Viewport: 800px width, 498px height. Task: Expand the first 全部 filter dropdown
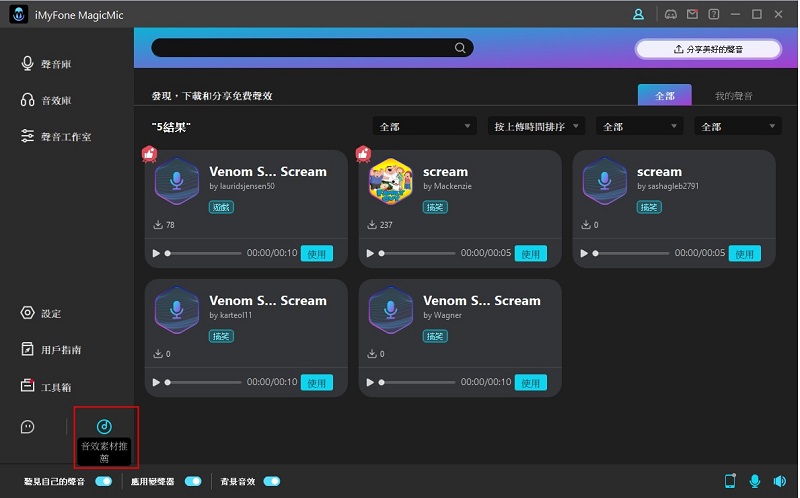(x=424, y=126)
